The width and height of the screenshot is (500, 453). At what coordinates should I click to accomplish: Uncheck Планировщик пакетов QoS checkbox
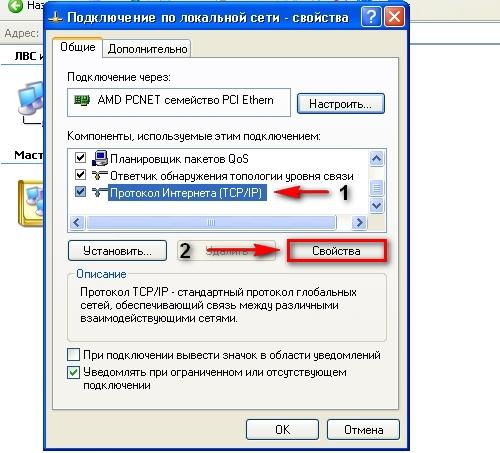(x=80, y=157)
